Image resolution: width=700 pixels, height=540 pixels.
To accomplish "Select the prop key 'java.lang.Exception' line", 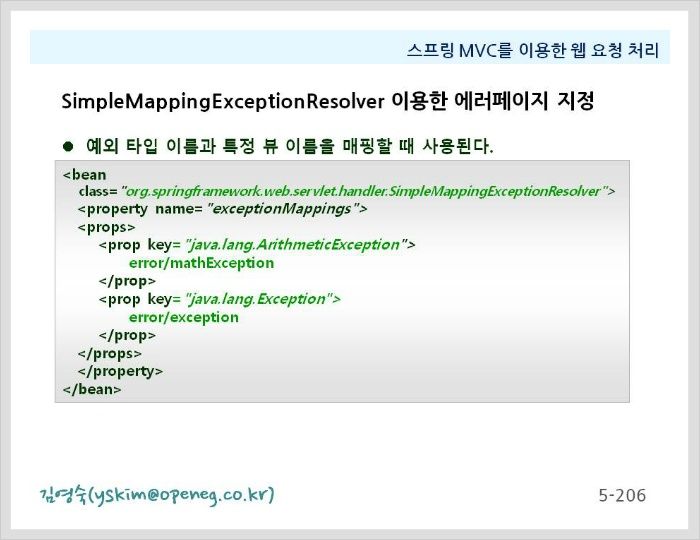I will pyautogui.click(x=220, y=299).
